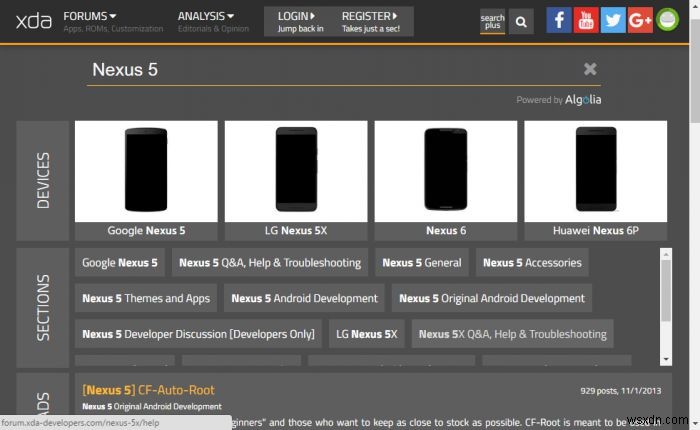
Task: Open the Twitter icon in header
Action: (613, 20)
